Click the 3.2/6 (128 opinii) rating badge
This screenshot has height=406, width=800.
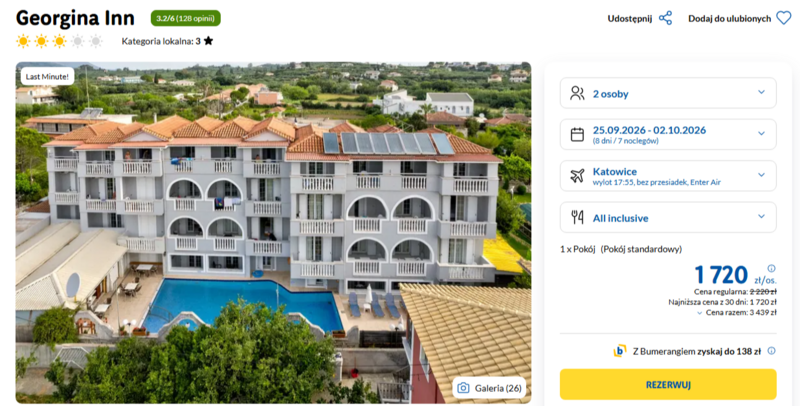click(186, 18)
